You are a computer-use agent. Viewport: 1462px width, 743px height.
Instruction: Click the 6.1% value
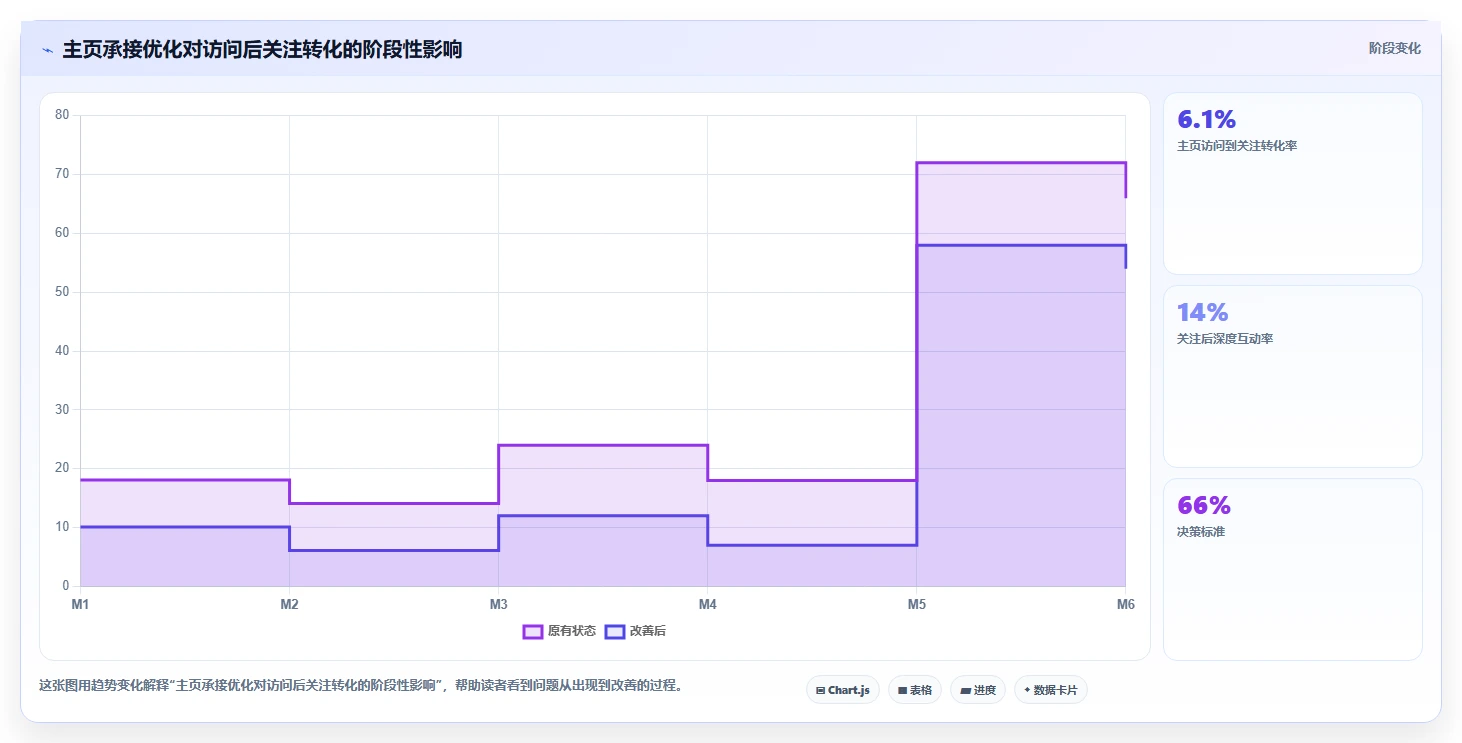point(1207,120)
